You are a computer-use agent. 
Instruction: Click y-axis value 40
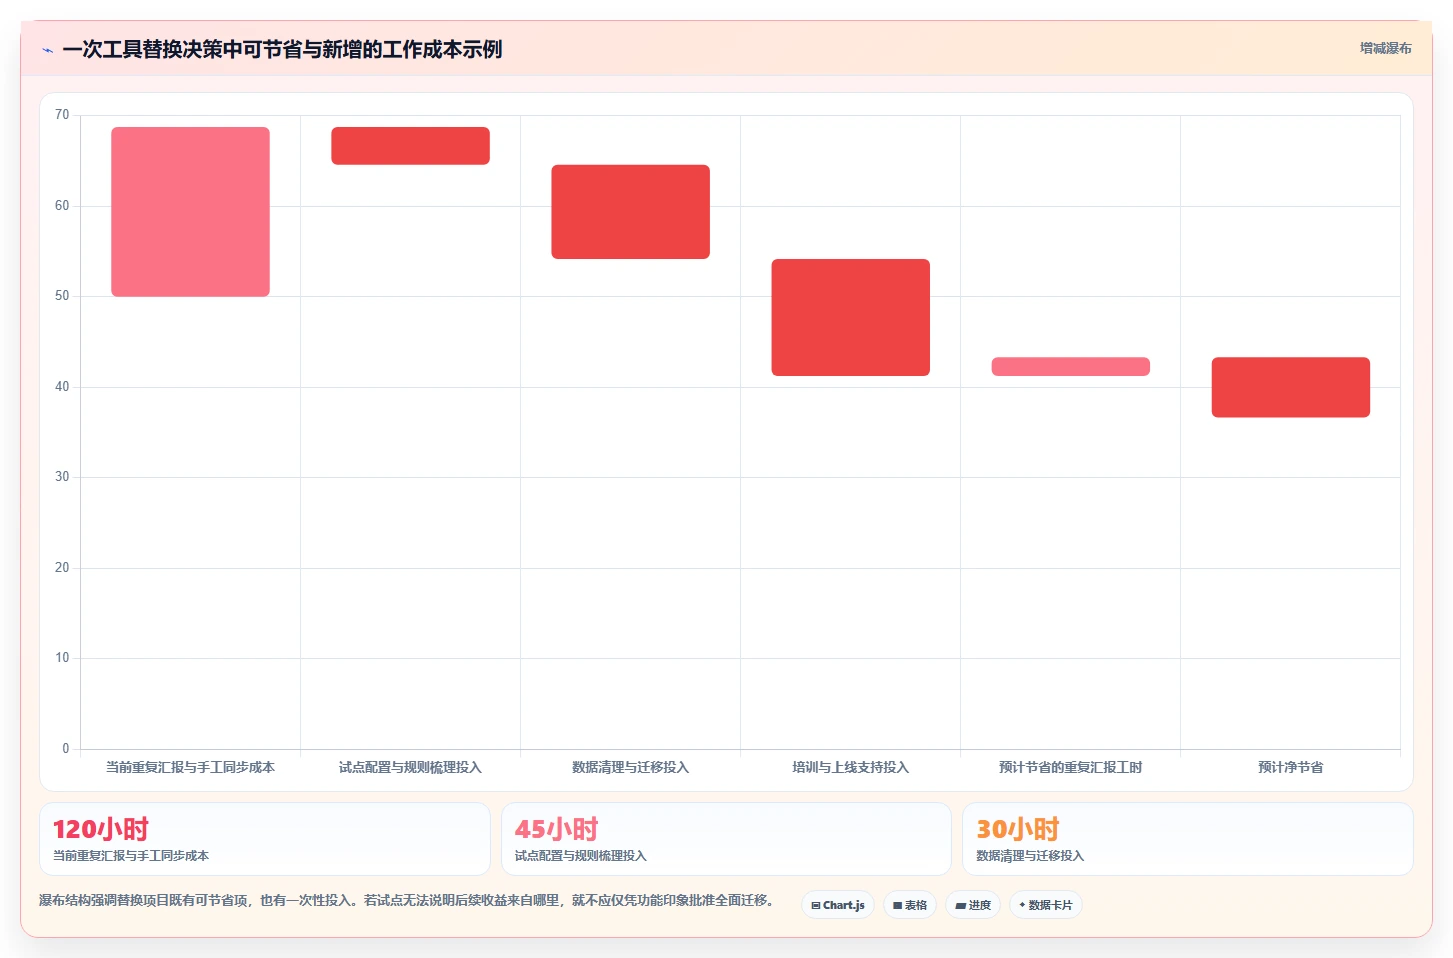[x=62, y=387]
